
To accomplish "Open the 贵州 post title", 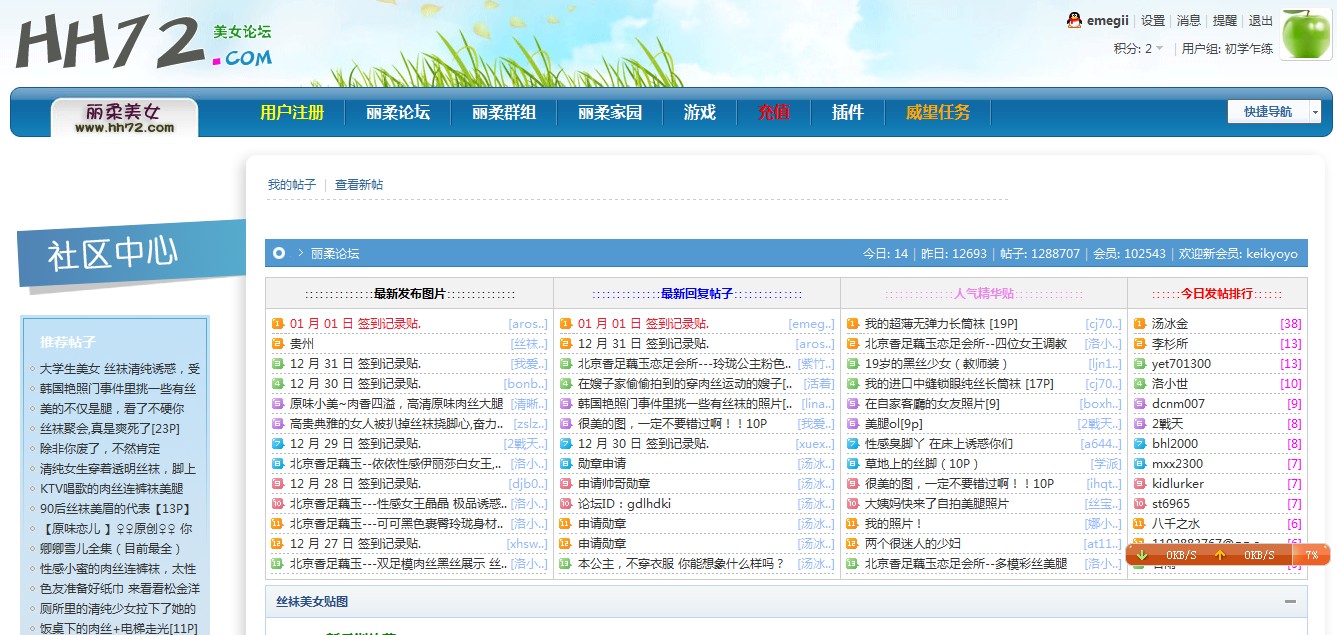I will [x=302, y=344].
